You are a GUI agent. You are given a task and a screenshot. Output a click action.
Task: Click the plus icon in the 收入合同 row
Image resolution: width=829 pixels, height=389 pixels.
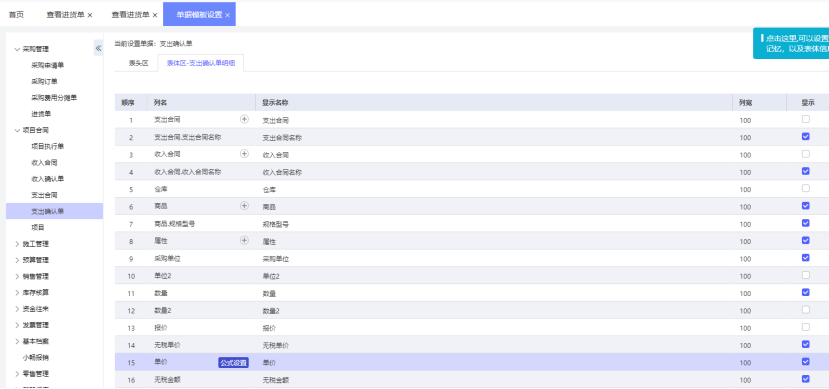pos(244,154)
